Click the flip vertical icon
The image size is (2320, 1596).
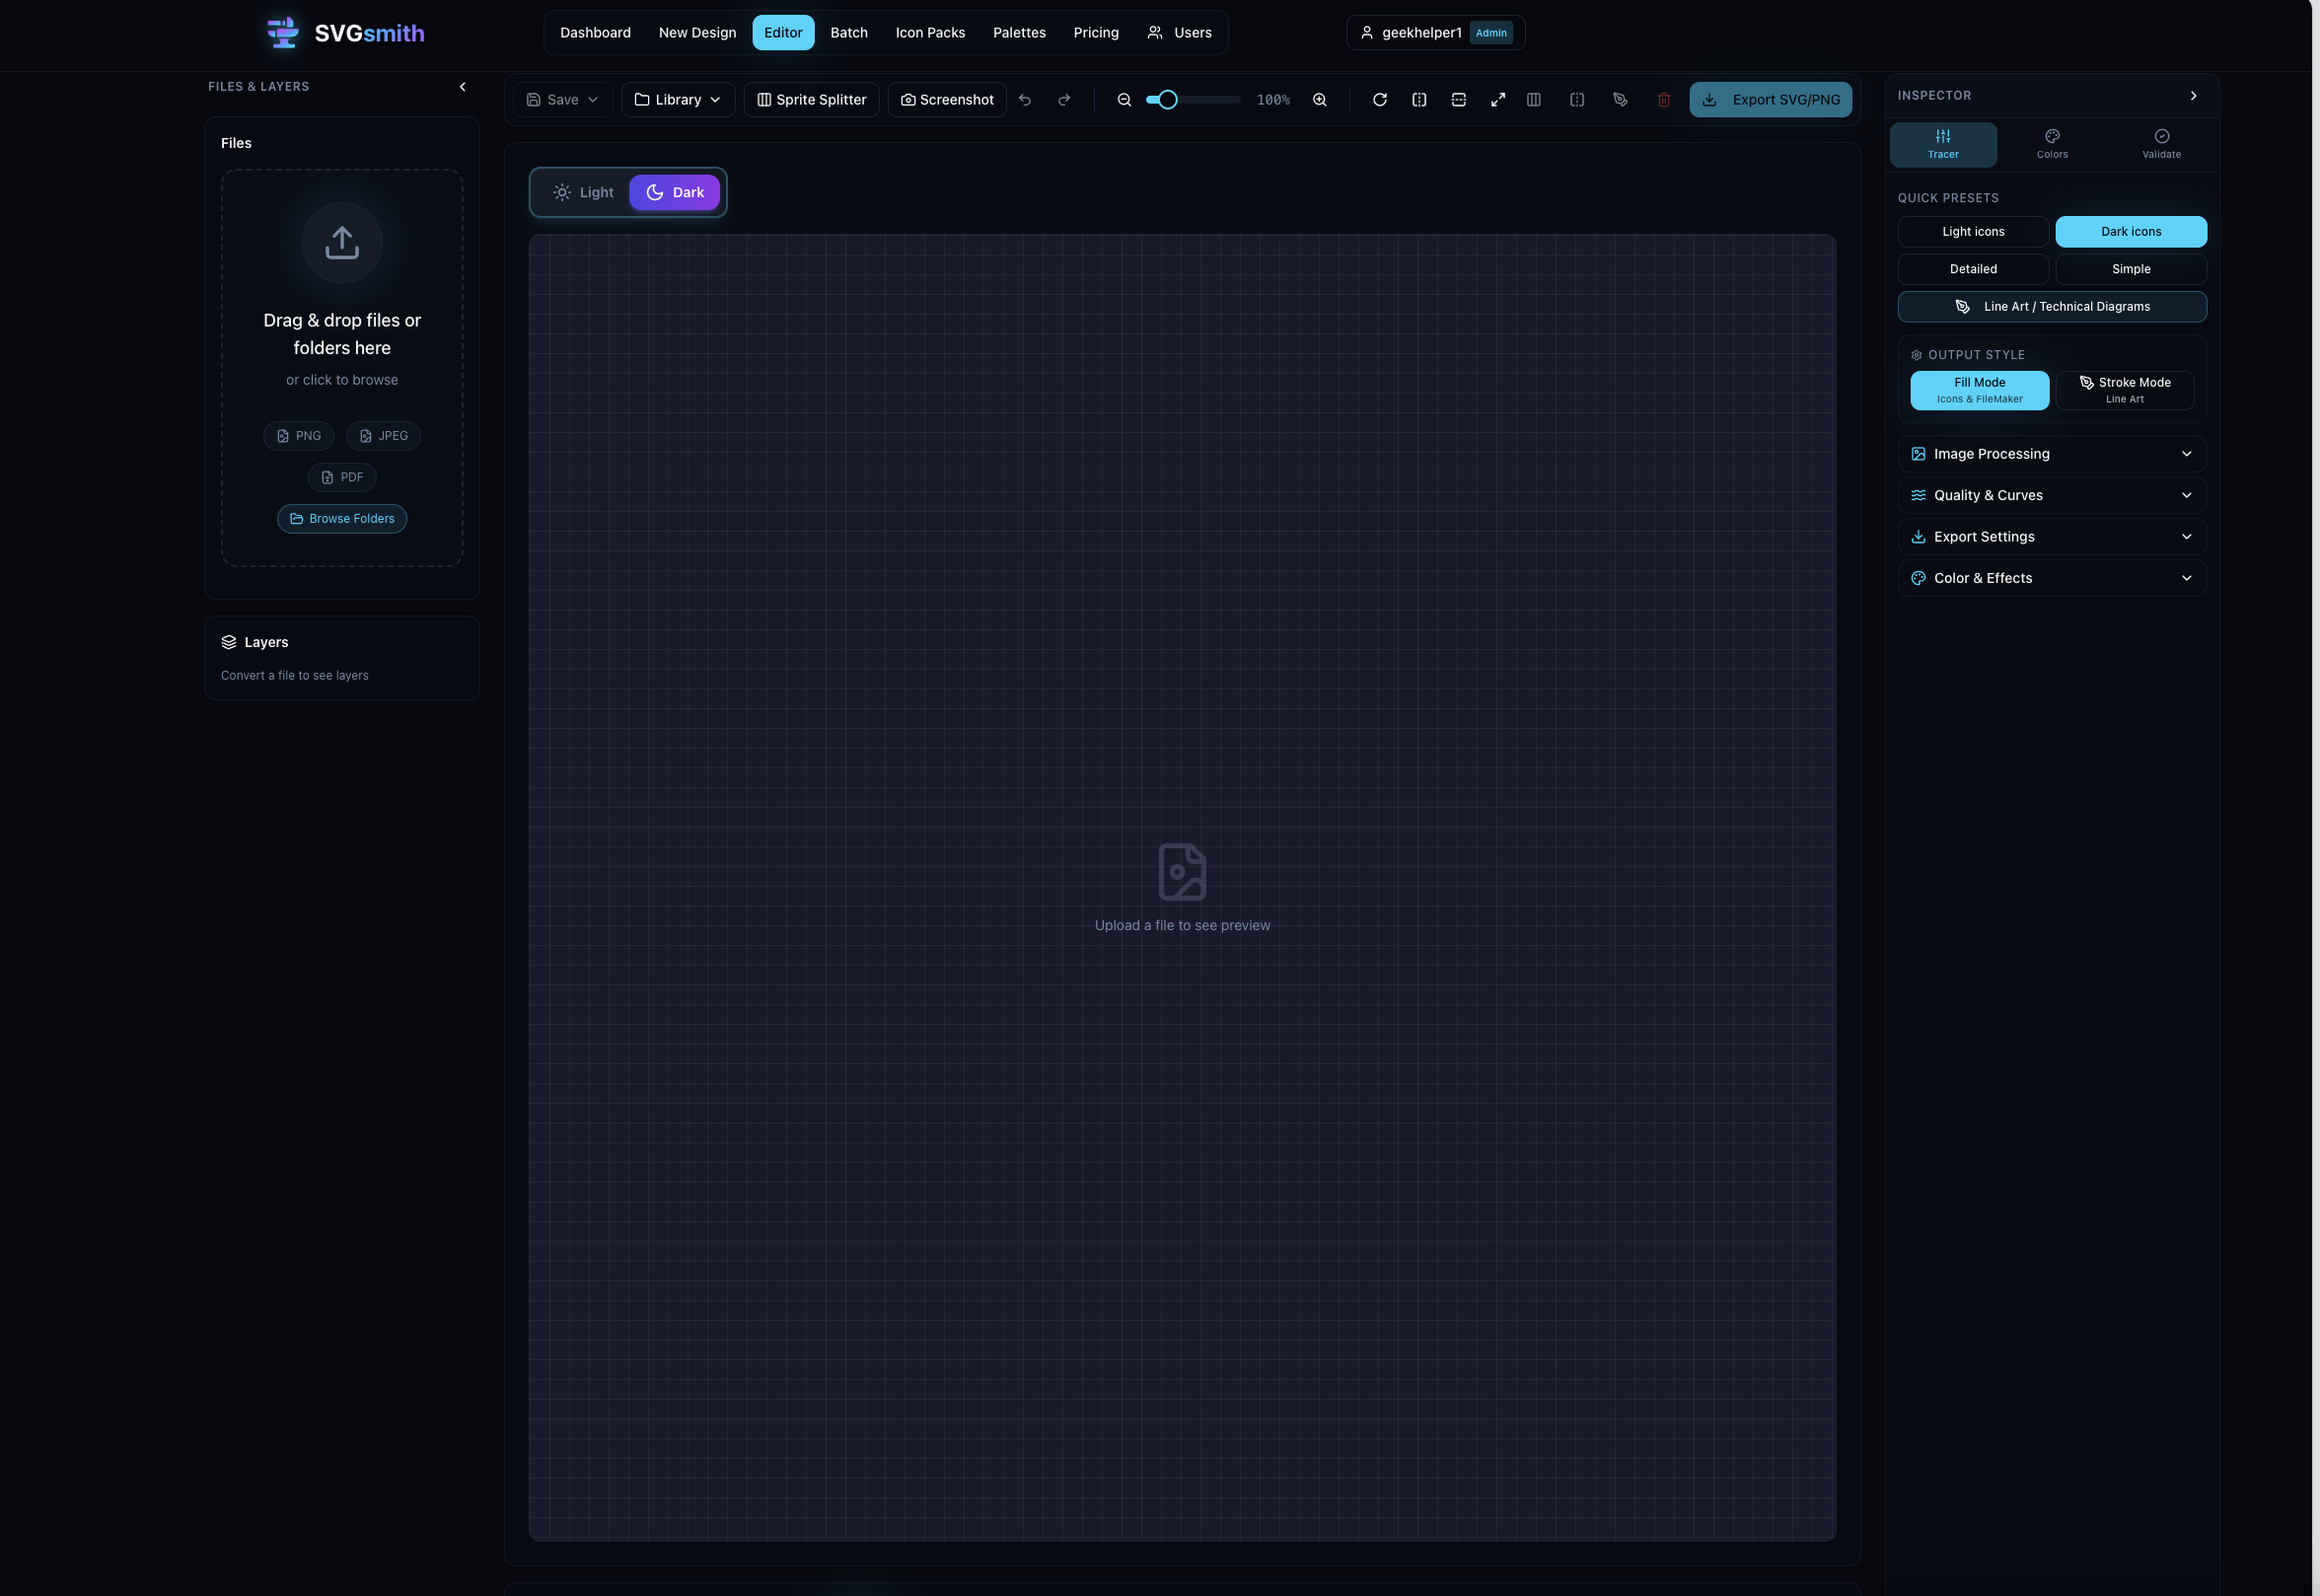(x=1459, y=100)
